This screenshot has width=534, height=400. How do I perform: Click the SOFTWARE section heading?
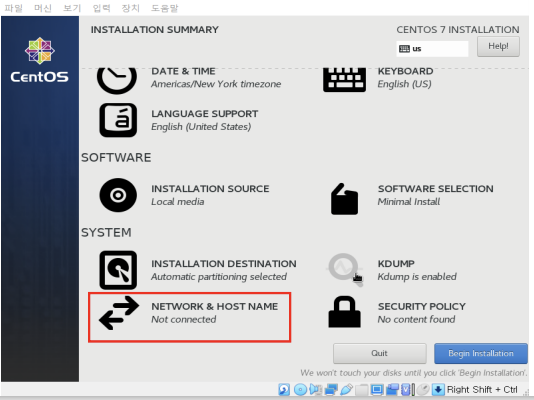coord(116,158)
